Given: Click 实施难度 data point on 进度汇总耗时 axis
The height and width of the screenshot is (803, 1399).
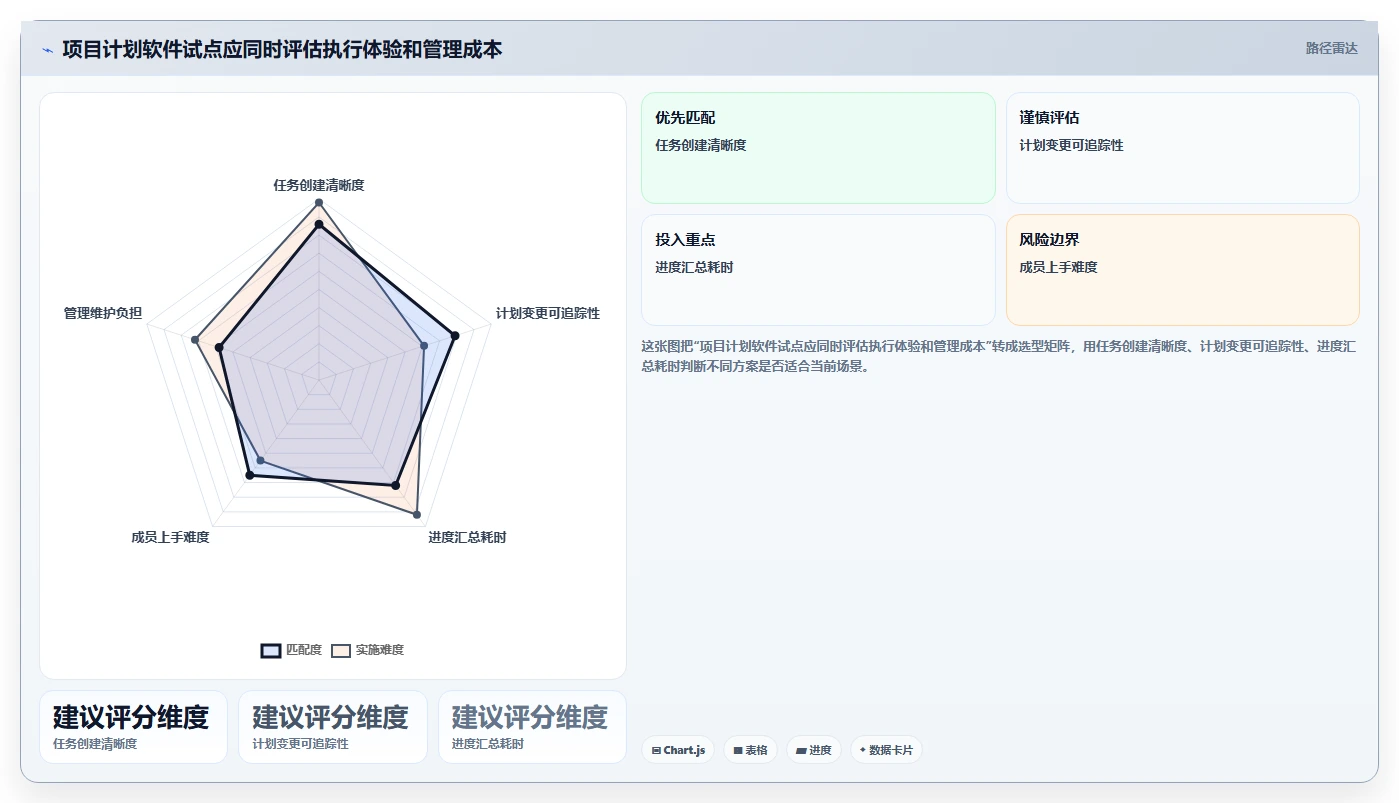Looking at the screenshot, I should (x=417, y=515).
